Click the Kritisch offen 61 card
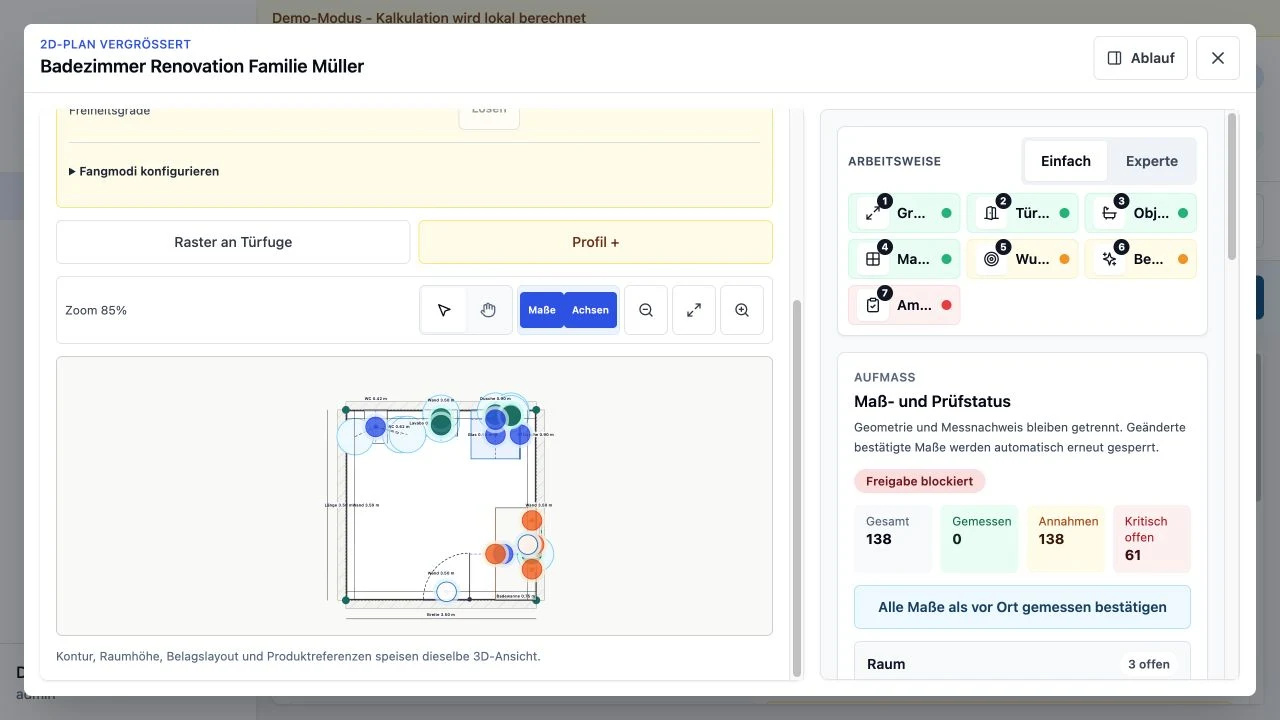 (x=1152, y=539)
